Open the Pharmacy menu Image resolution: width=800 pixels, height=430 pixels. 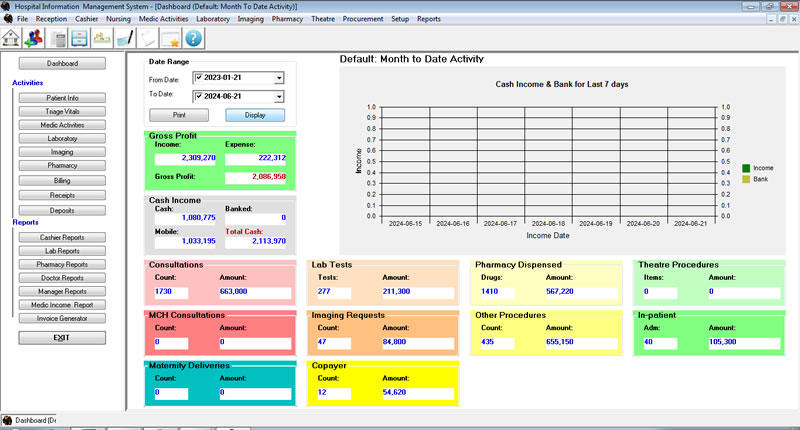(287, 19)
